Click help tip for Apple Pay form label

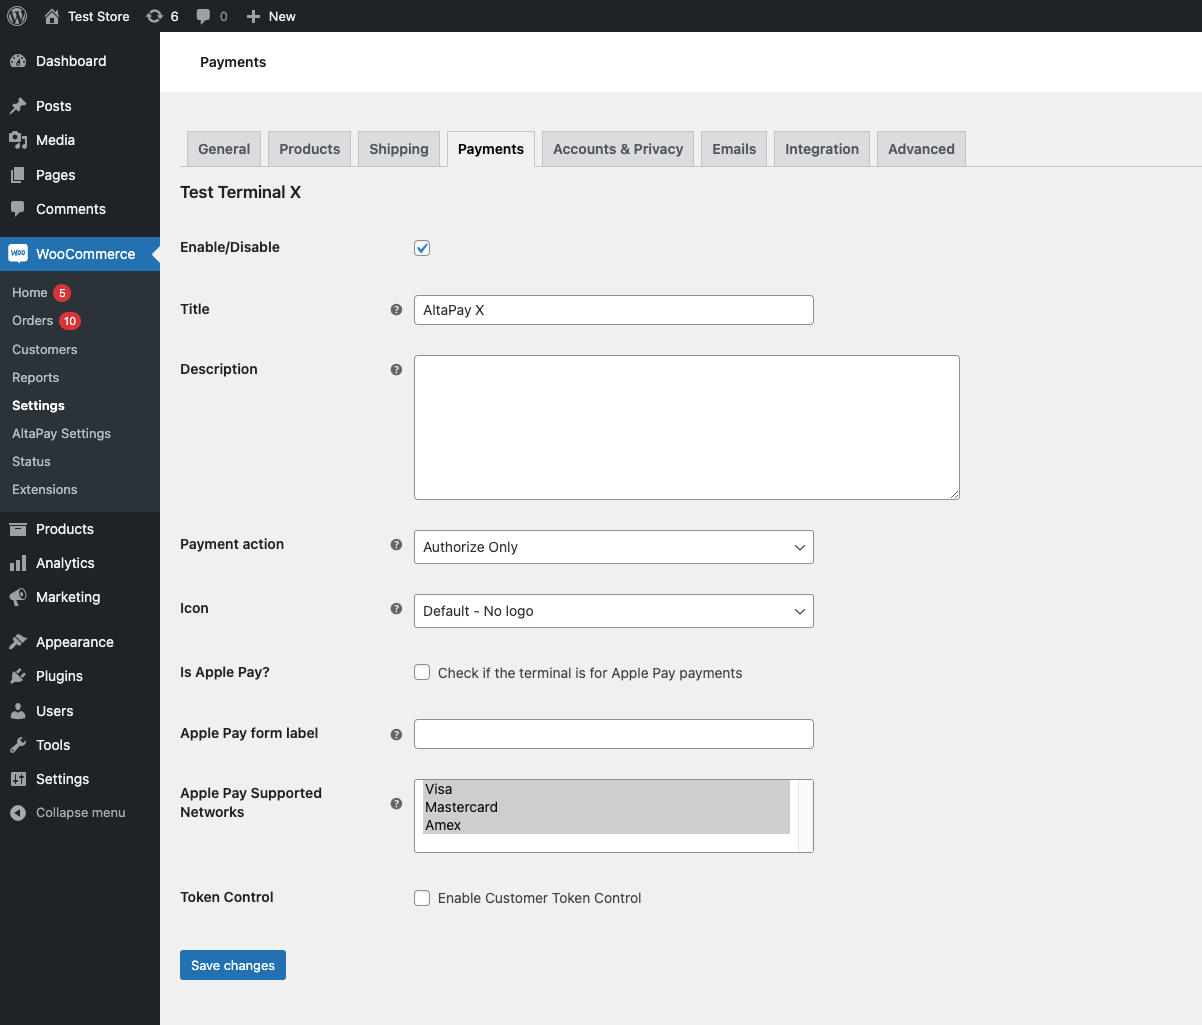pyautogui.click(x=396, y=735)
